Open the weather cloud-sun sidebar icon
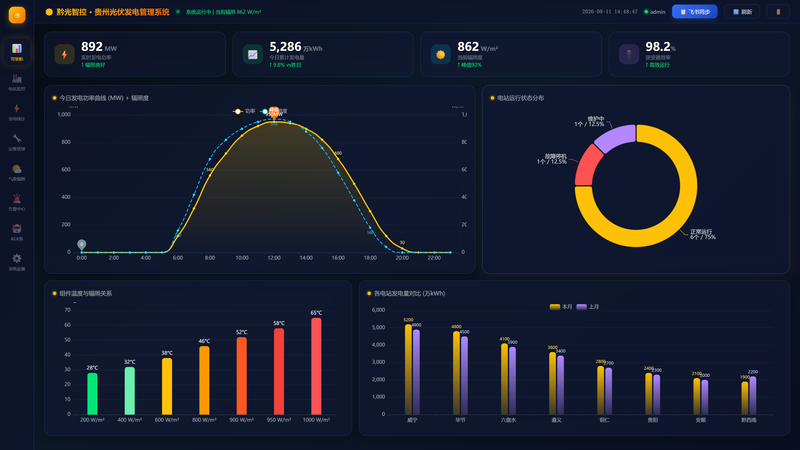The width and height of the screenshot is (800, 450). pyautogui.click(x=17, y=172)
